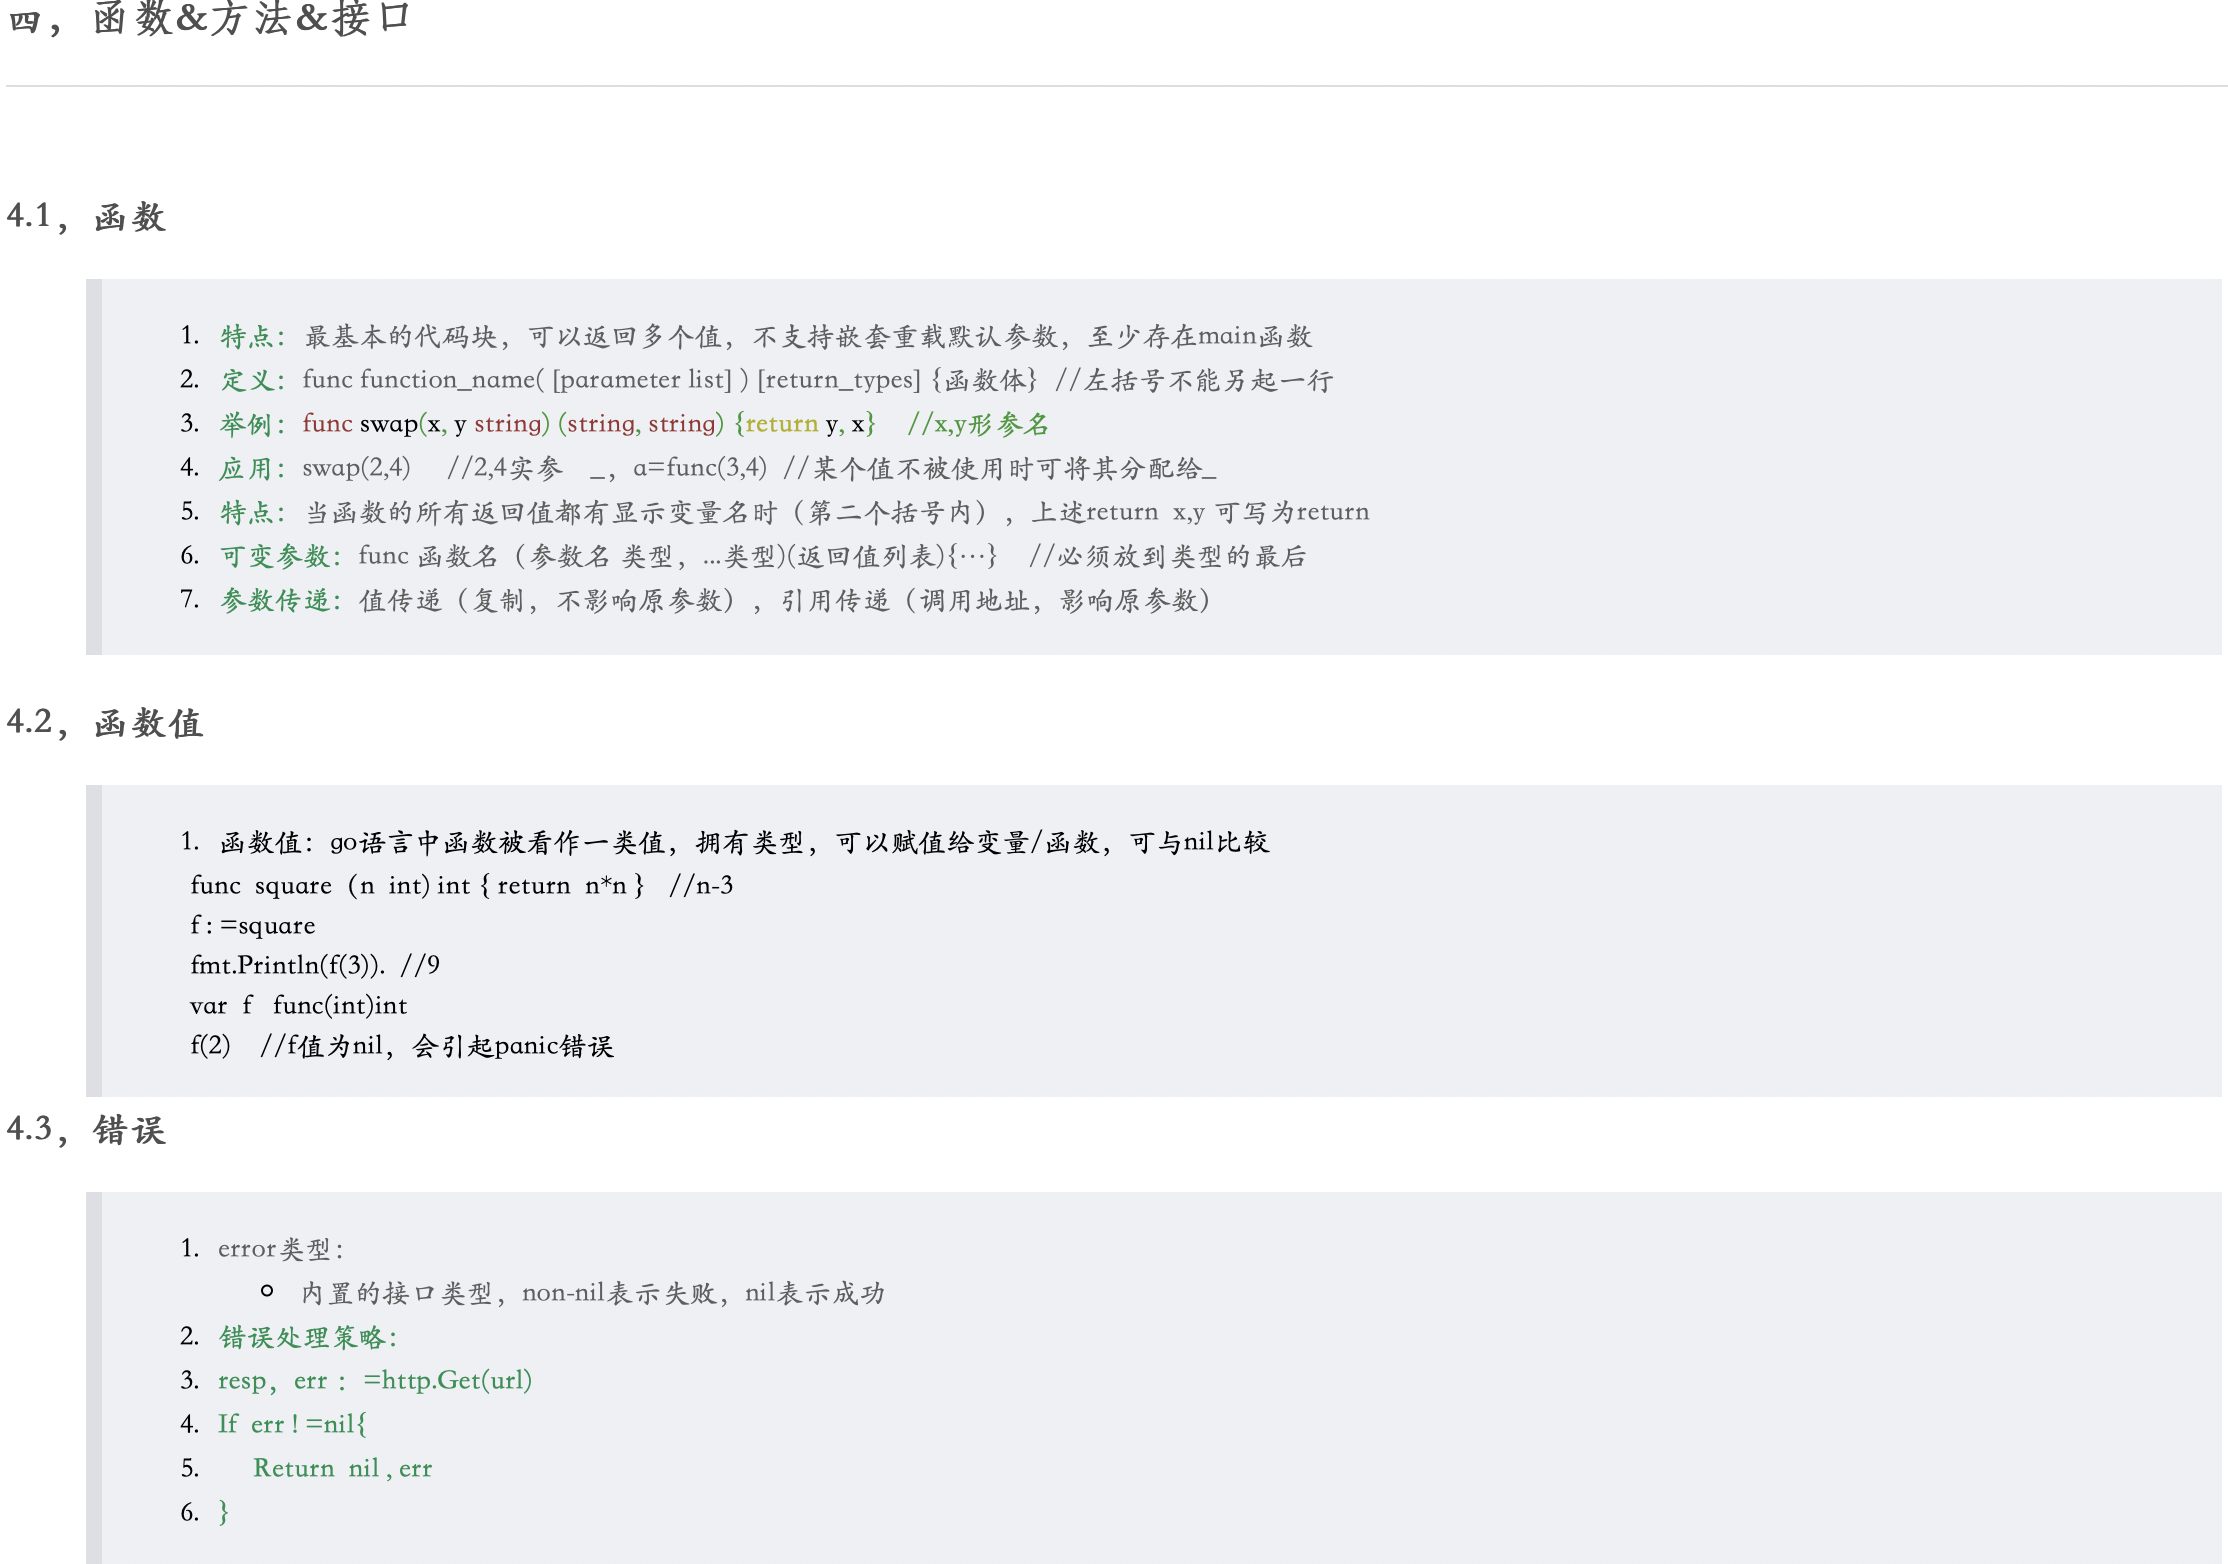Click the f:=square code line
Image resolution: width=2228 pixels, height=1564 pixels.
(252, 926)
